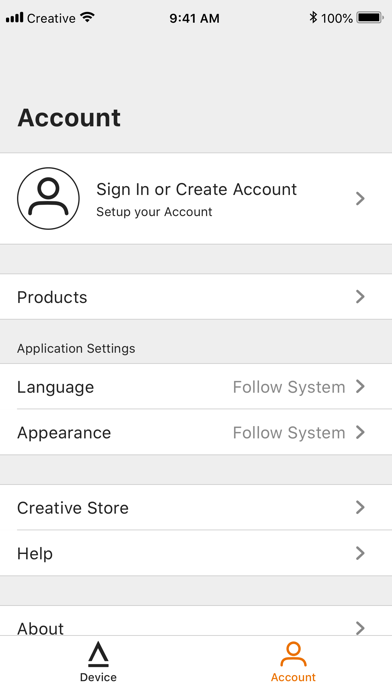Click chevron beside Sign In or Create Account
Image resolution: width=392 pixels, height=696 pixels.
pos(360,198)
